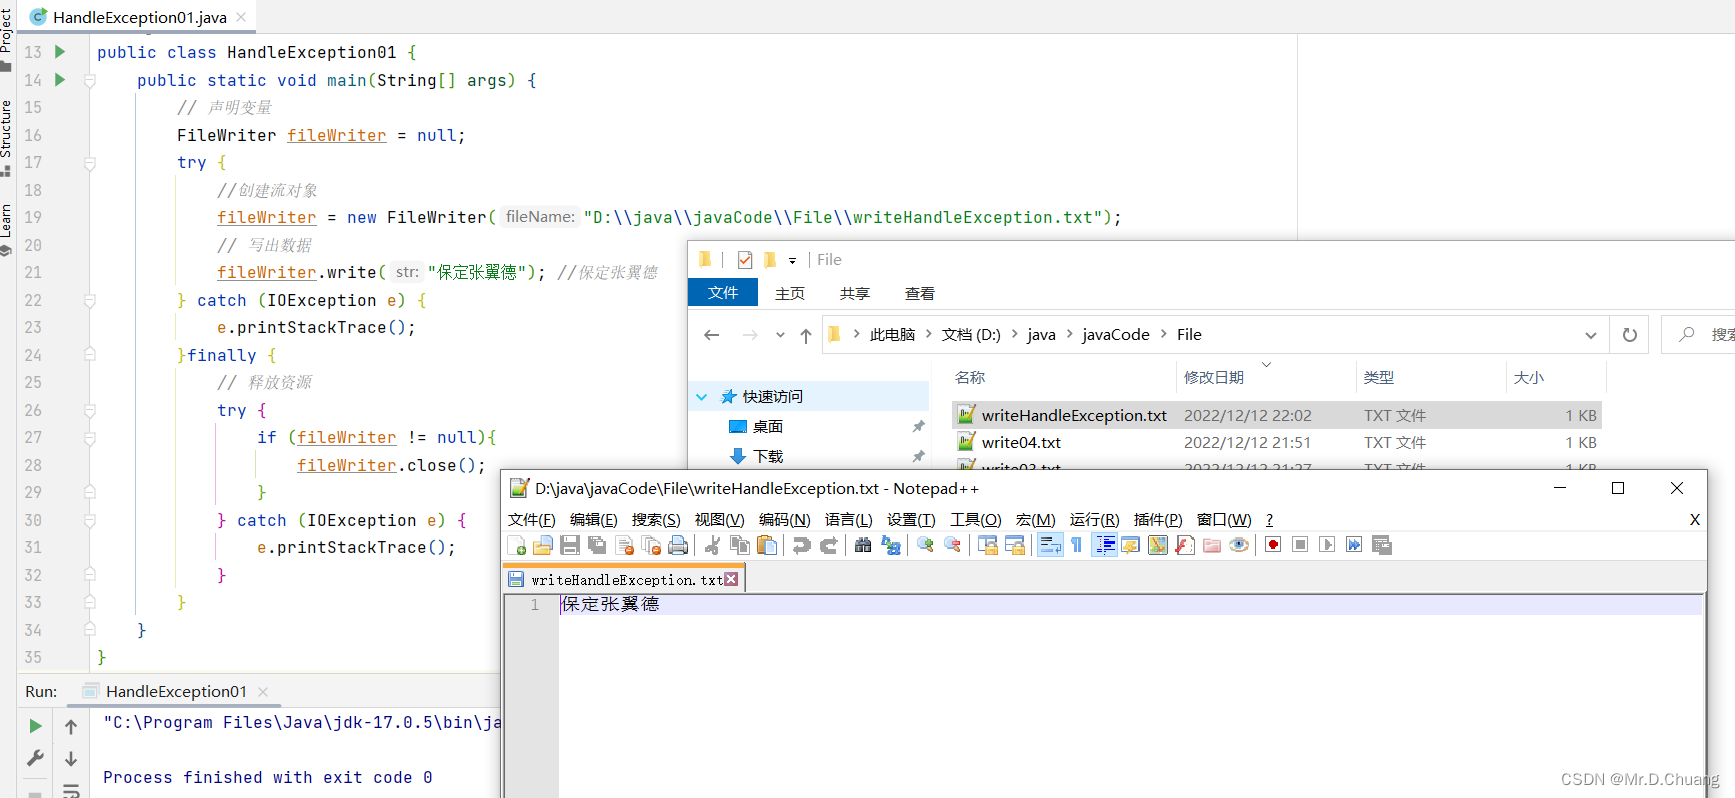Run class with gutter arrow on line 13
The height and width of the screenshot is (798, 1735).
click(x=60, y=51)
